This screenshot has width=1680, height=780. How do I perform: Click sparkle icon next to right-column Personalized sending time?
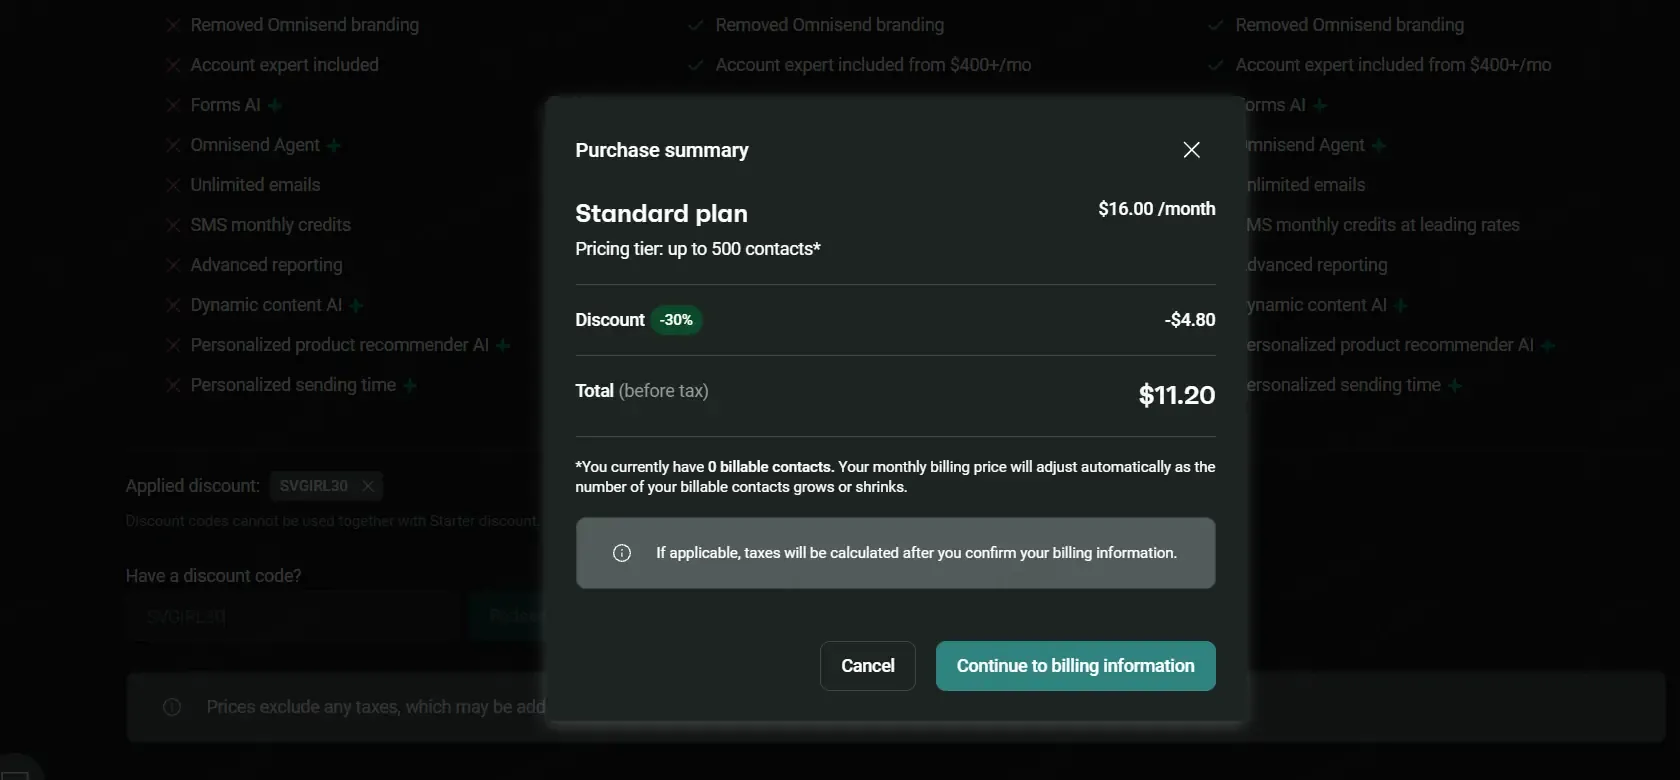pyautogui.click(x=1455, y=386)
